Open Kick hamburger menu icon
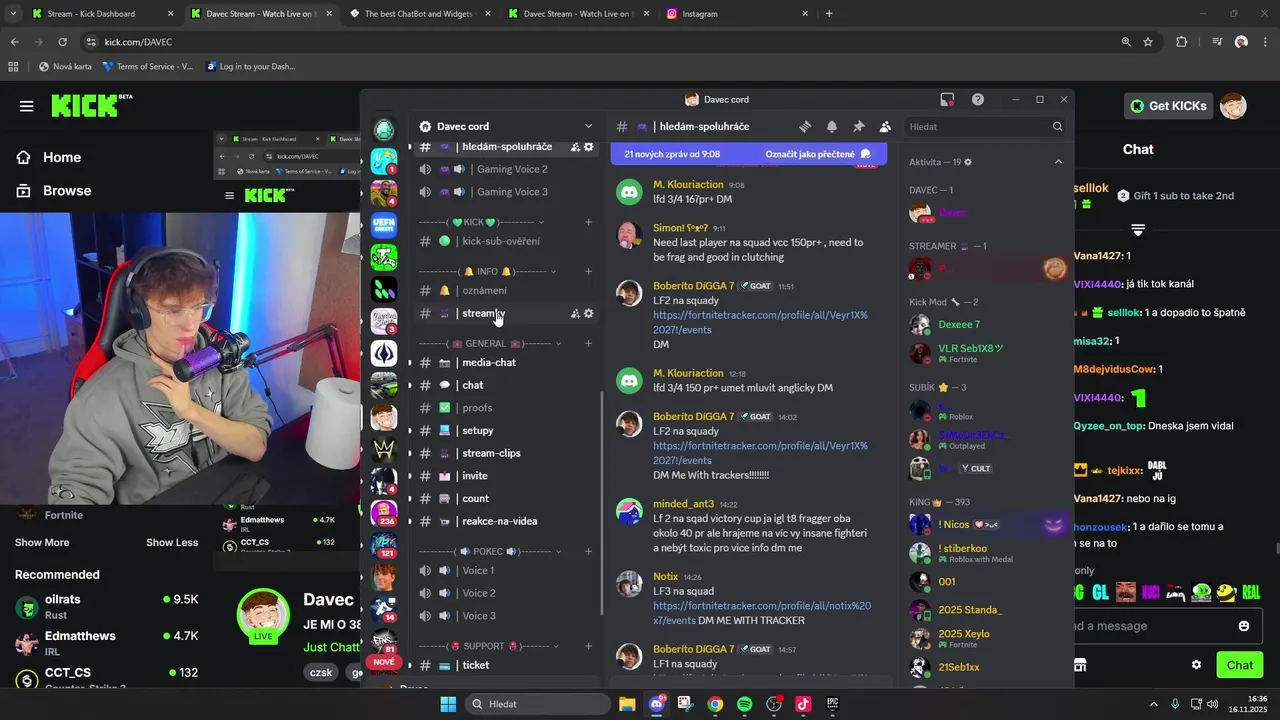 (x=26, y=106)
